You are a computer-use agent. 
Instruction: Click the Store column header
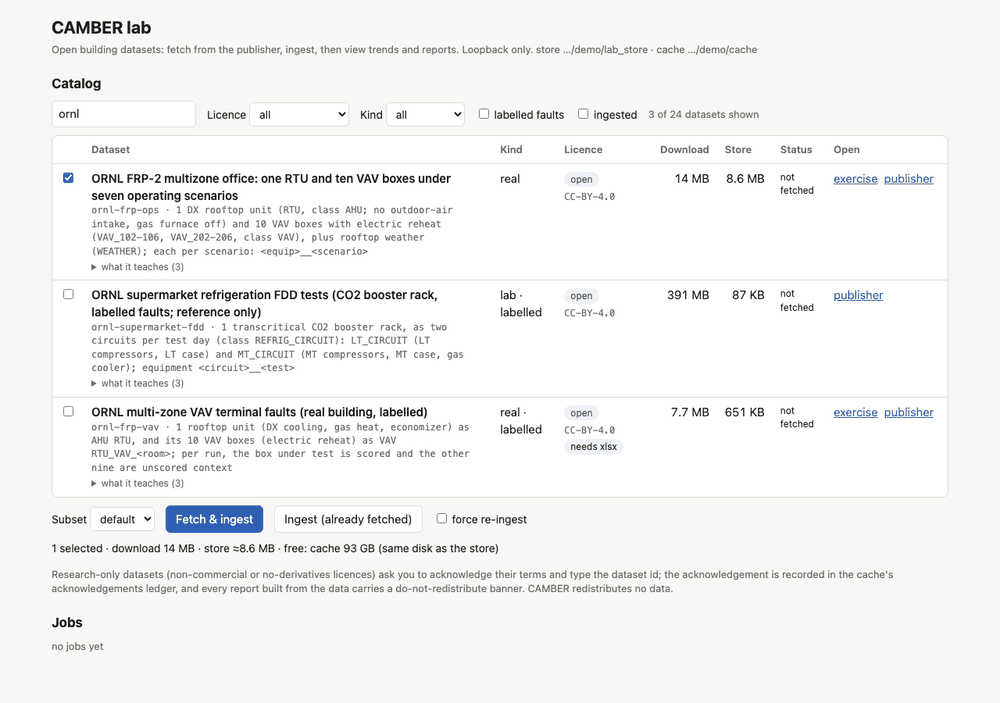click(738, 149)
